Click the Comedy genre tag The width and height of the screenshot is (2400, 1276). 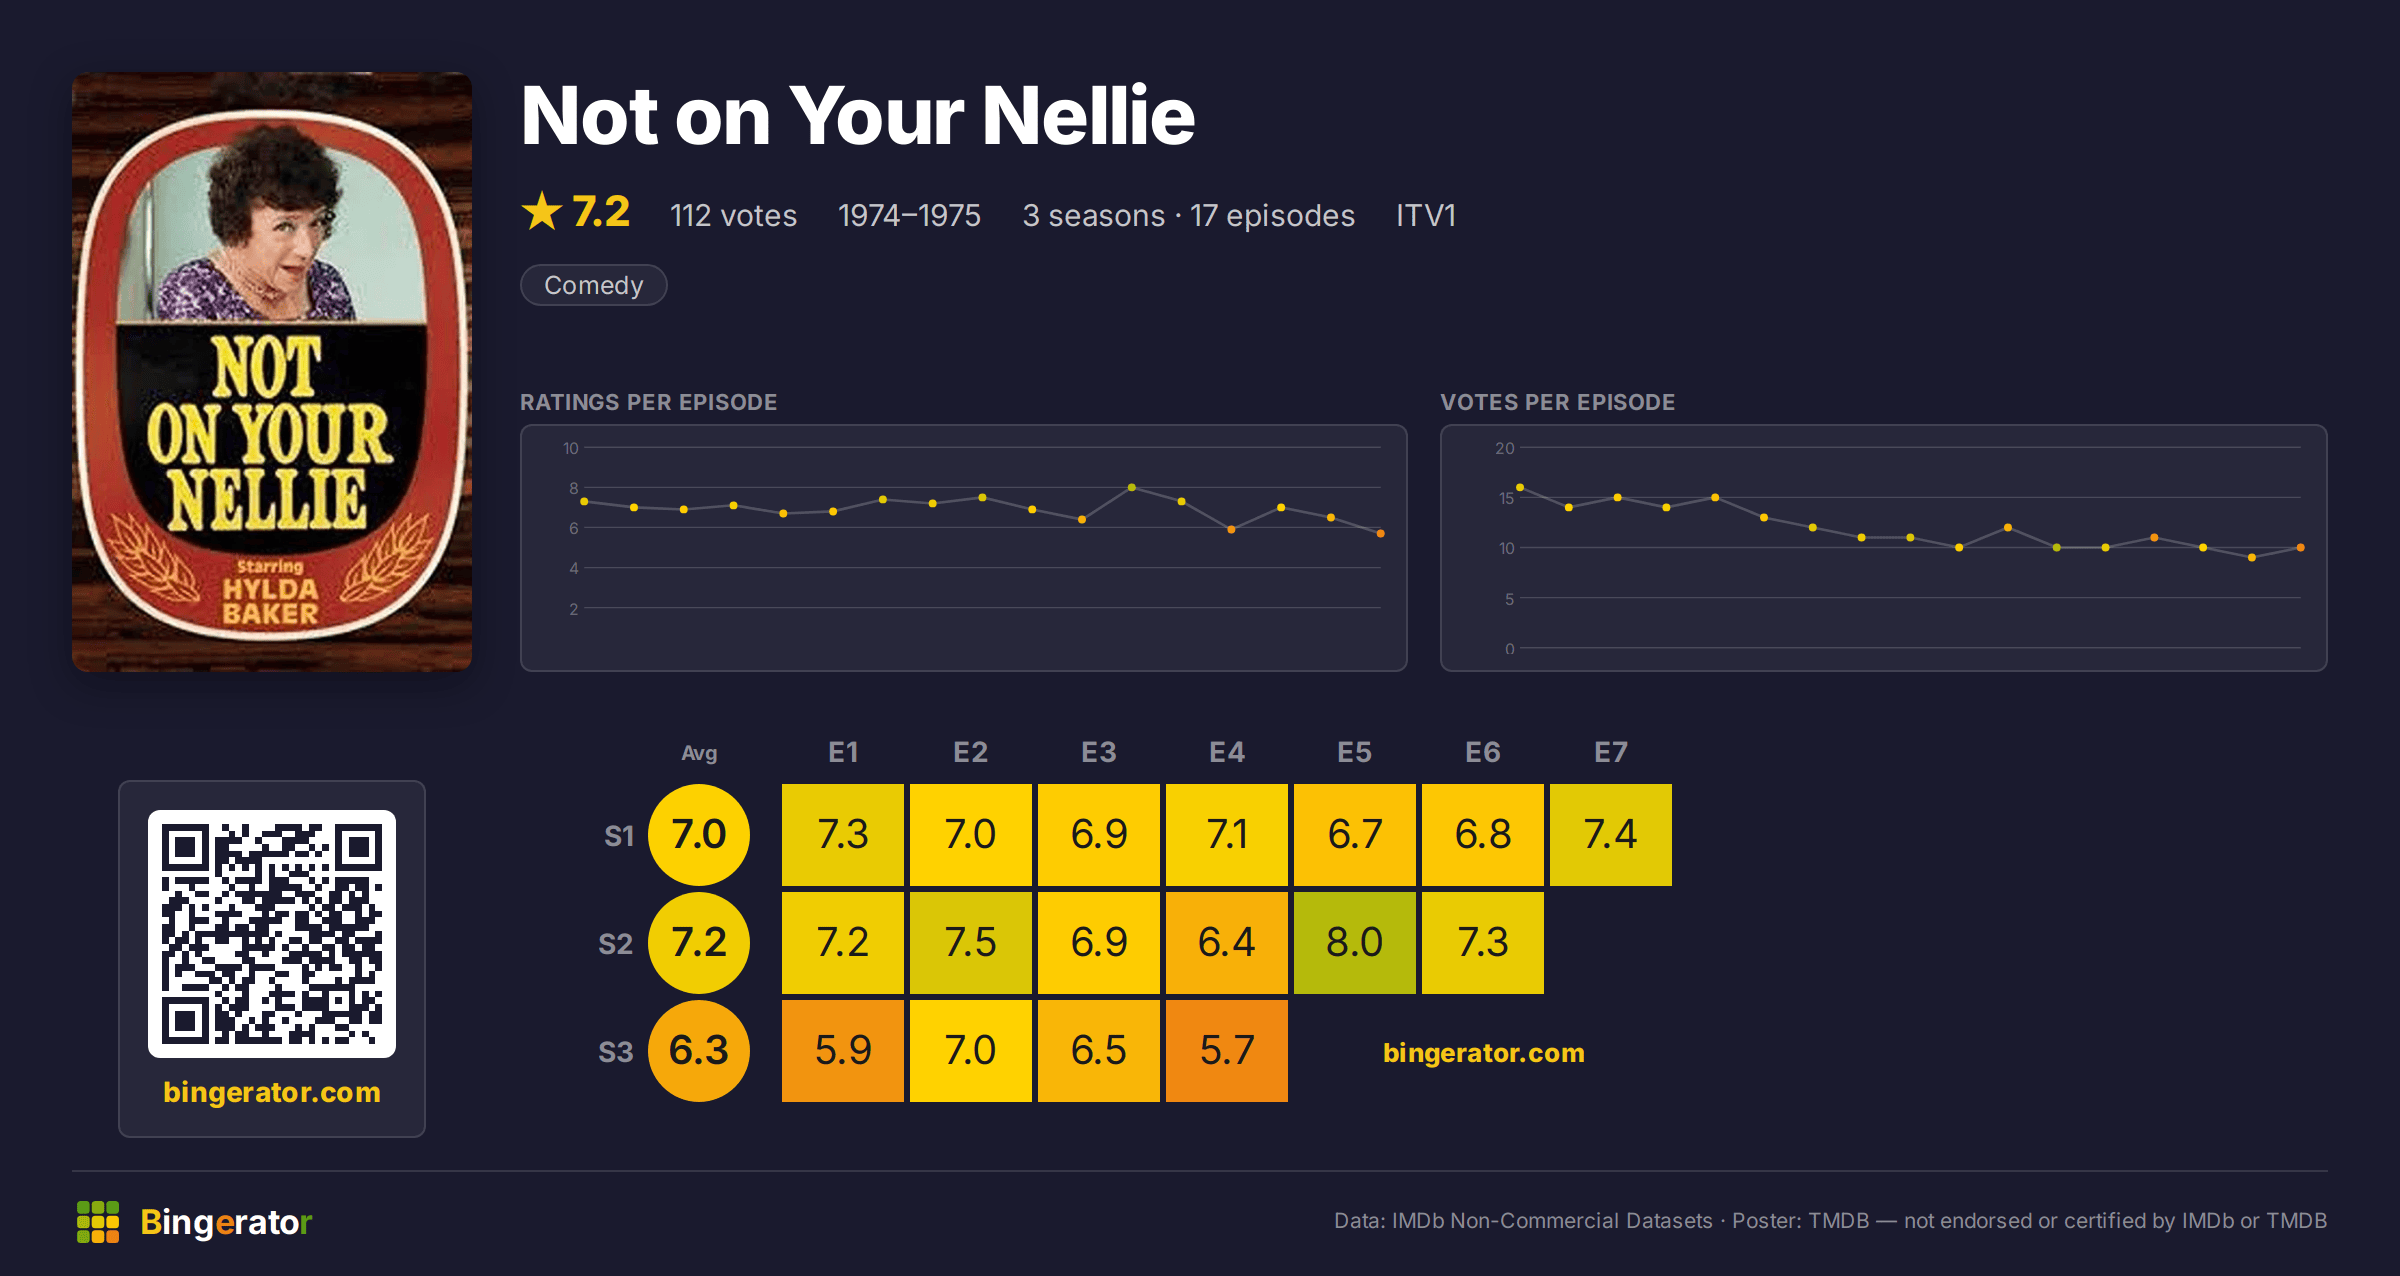[594, 285]
